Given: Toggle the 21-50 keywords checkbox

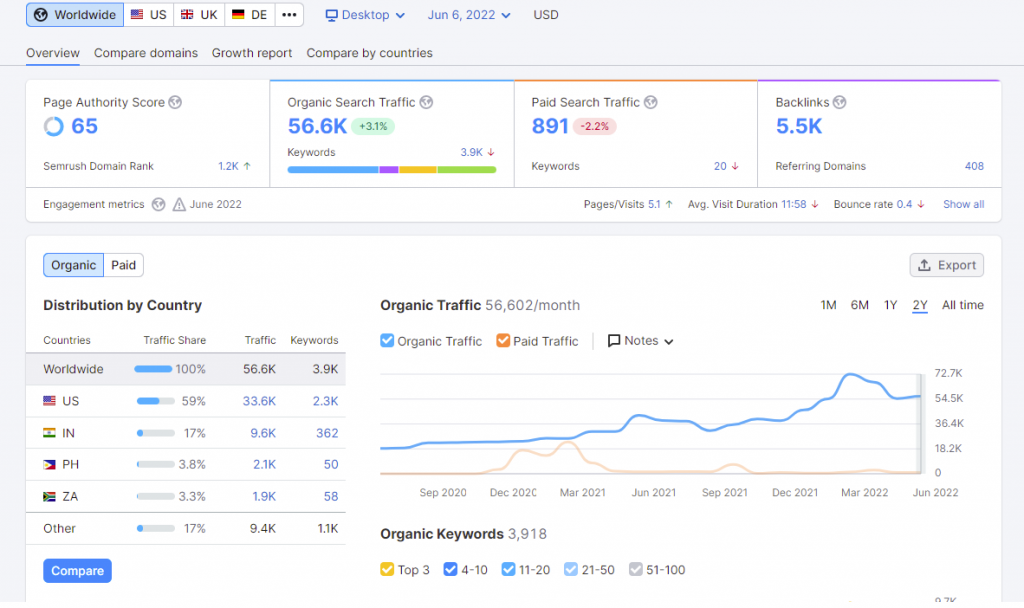Looking at the screenshot, I should (571, 569).
